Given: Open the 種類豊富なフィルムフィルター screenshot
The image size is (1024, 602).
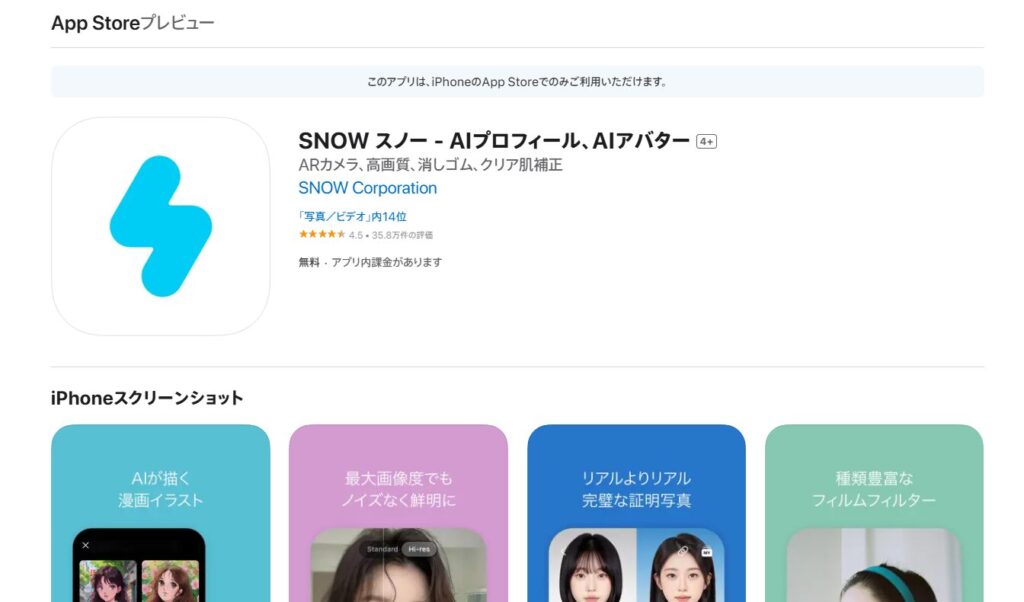Looking at the screenshot, I should tap(874, 513).
